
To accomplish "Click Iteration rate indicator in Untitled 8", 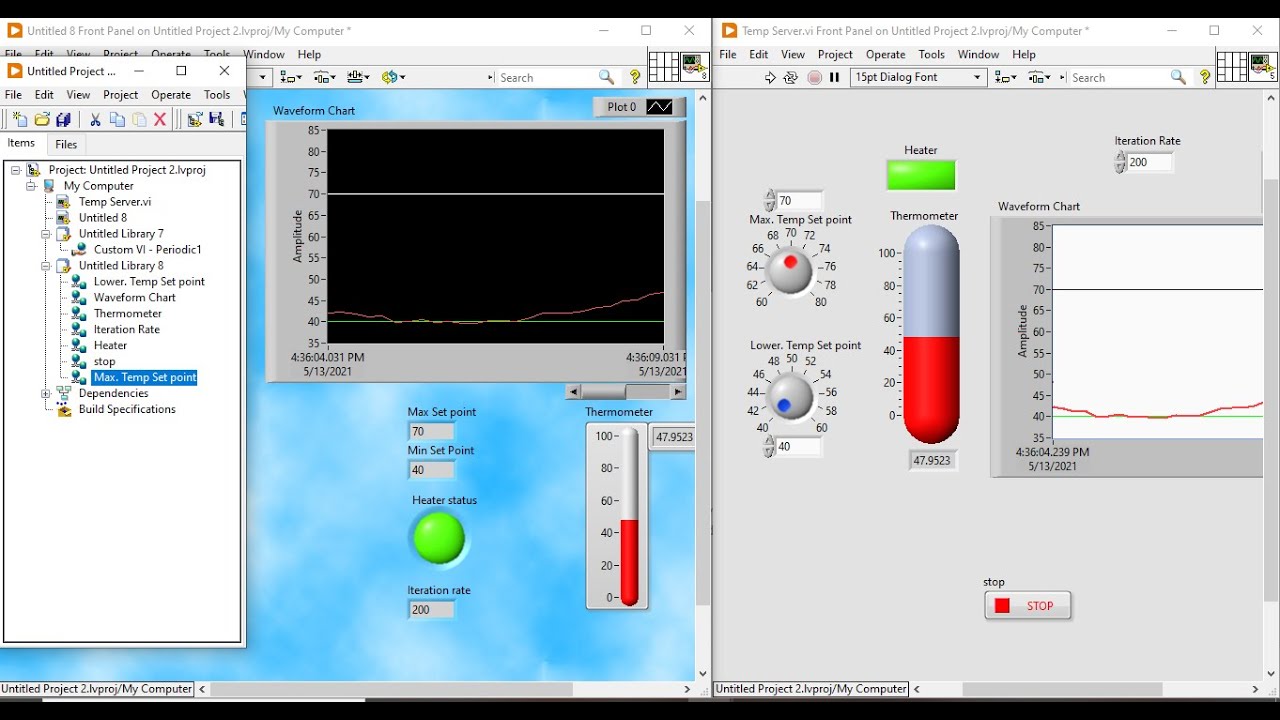I will 431,610.
